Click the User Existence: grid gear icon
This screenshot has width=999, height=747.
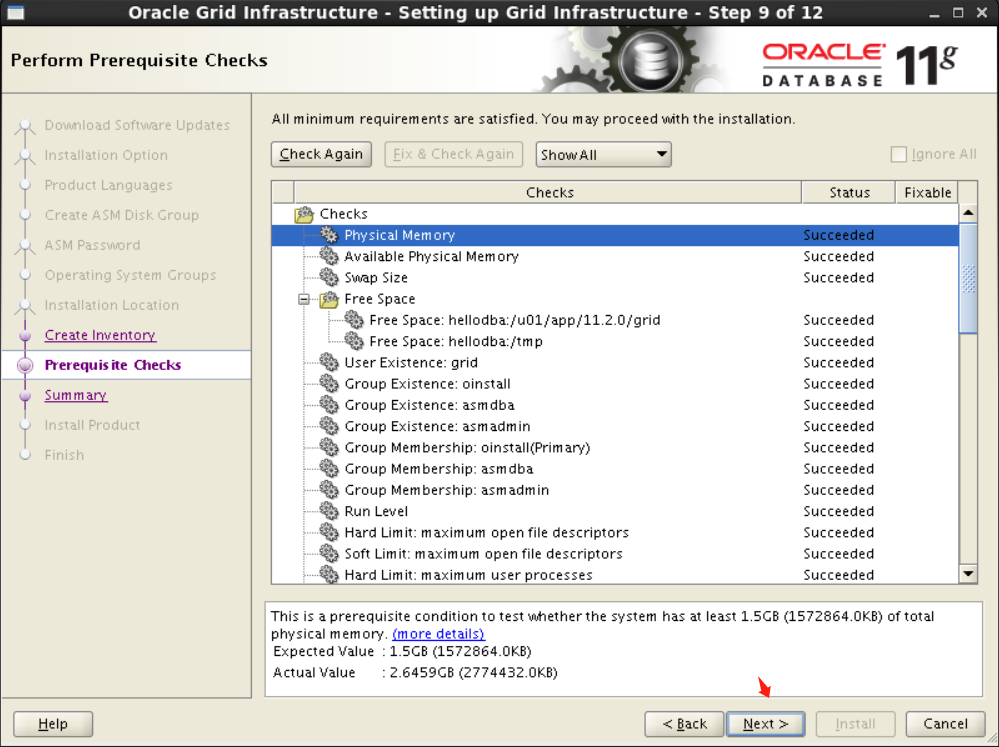(x=329, y=362)
